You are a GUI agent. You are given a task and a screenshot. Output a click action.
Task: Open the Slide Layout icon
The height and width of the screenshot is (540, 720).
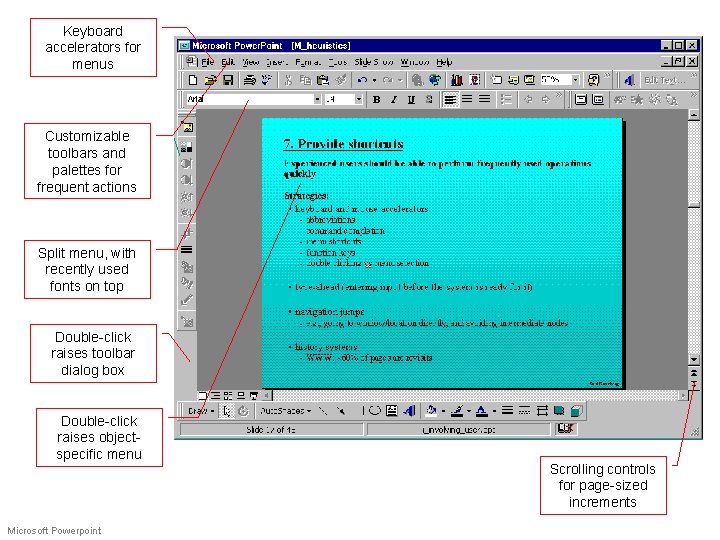513,80
